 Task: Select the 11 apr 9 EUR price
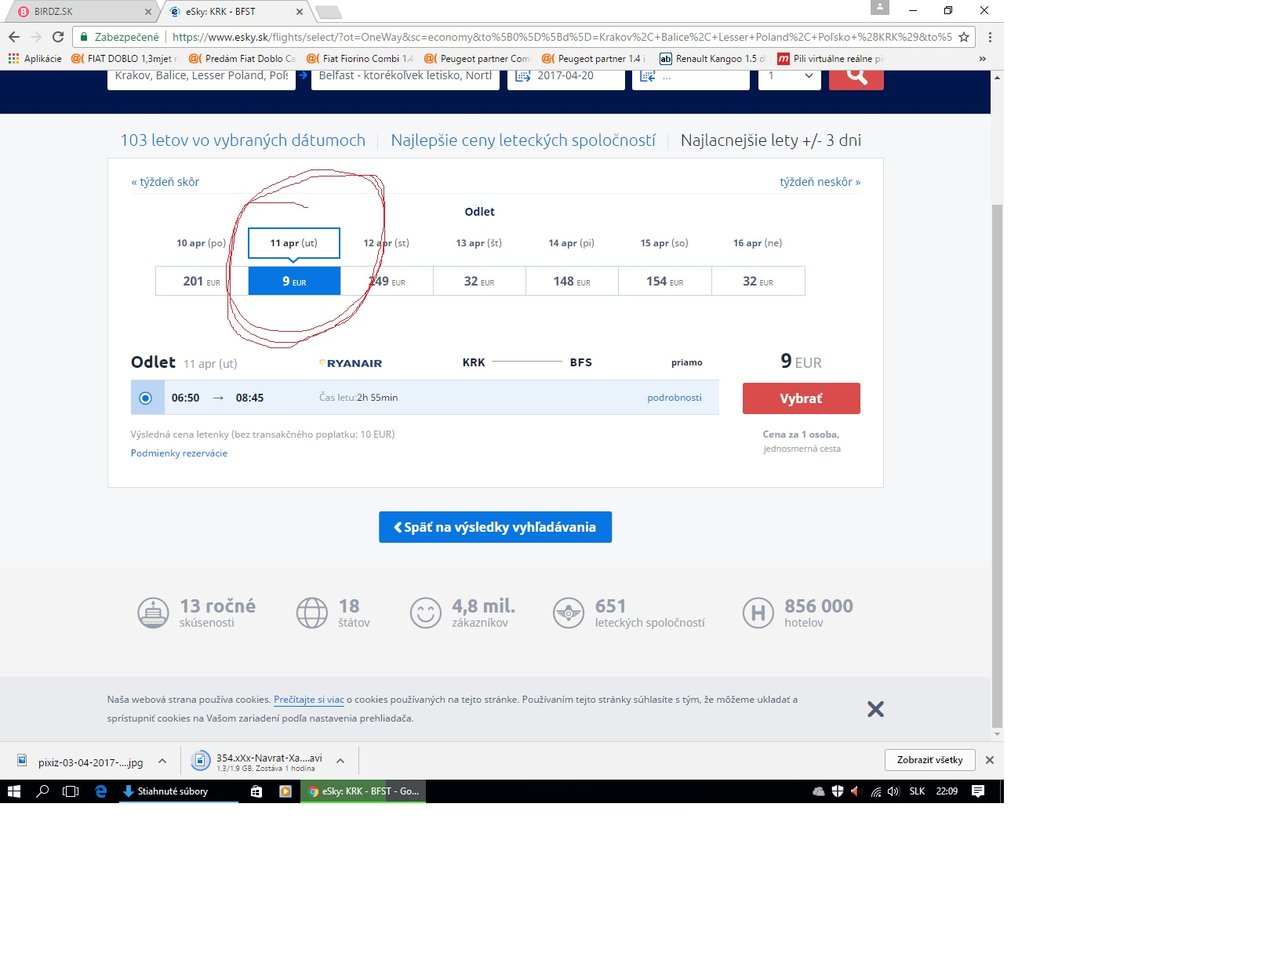point(294,281)
